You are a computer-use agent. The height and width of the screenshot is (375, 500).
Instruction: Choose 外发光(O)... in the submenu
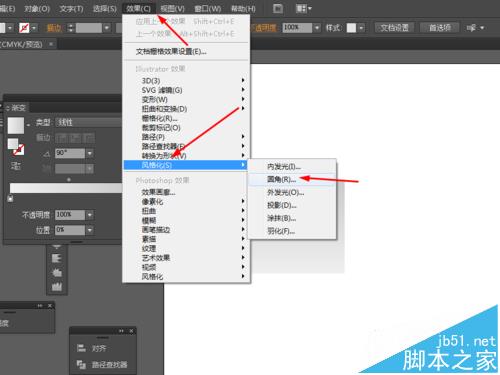tap(292, 192)
